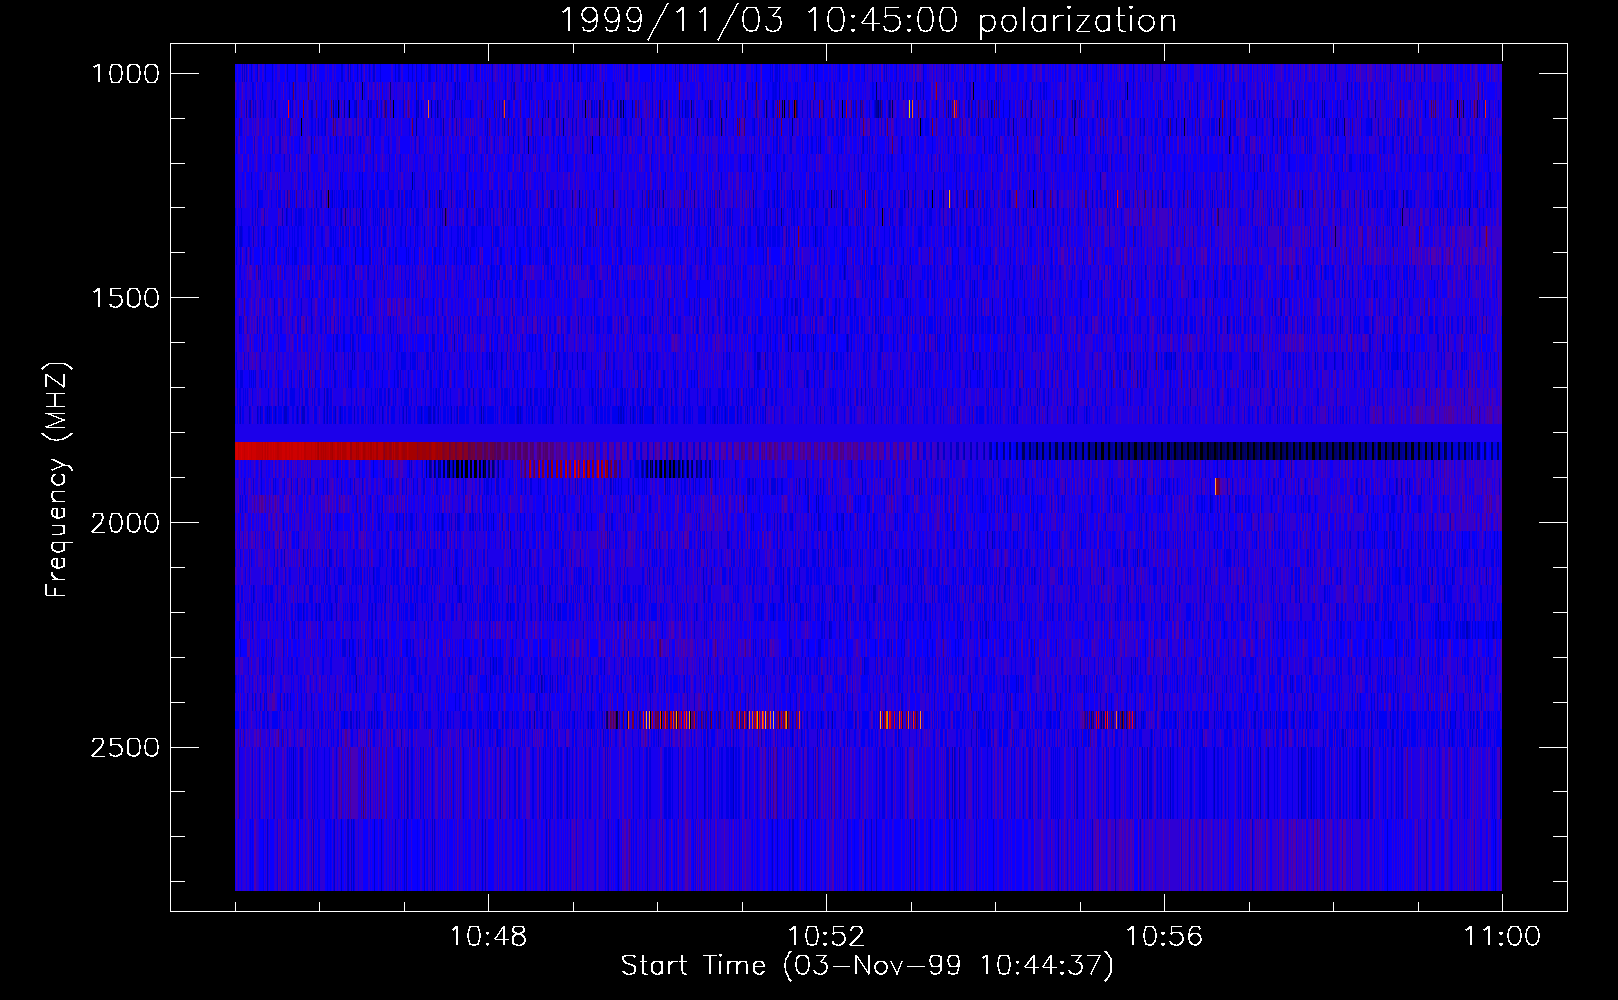
Task: Click the 11:00 time tick label
Action: click(1502, 937)
